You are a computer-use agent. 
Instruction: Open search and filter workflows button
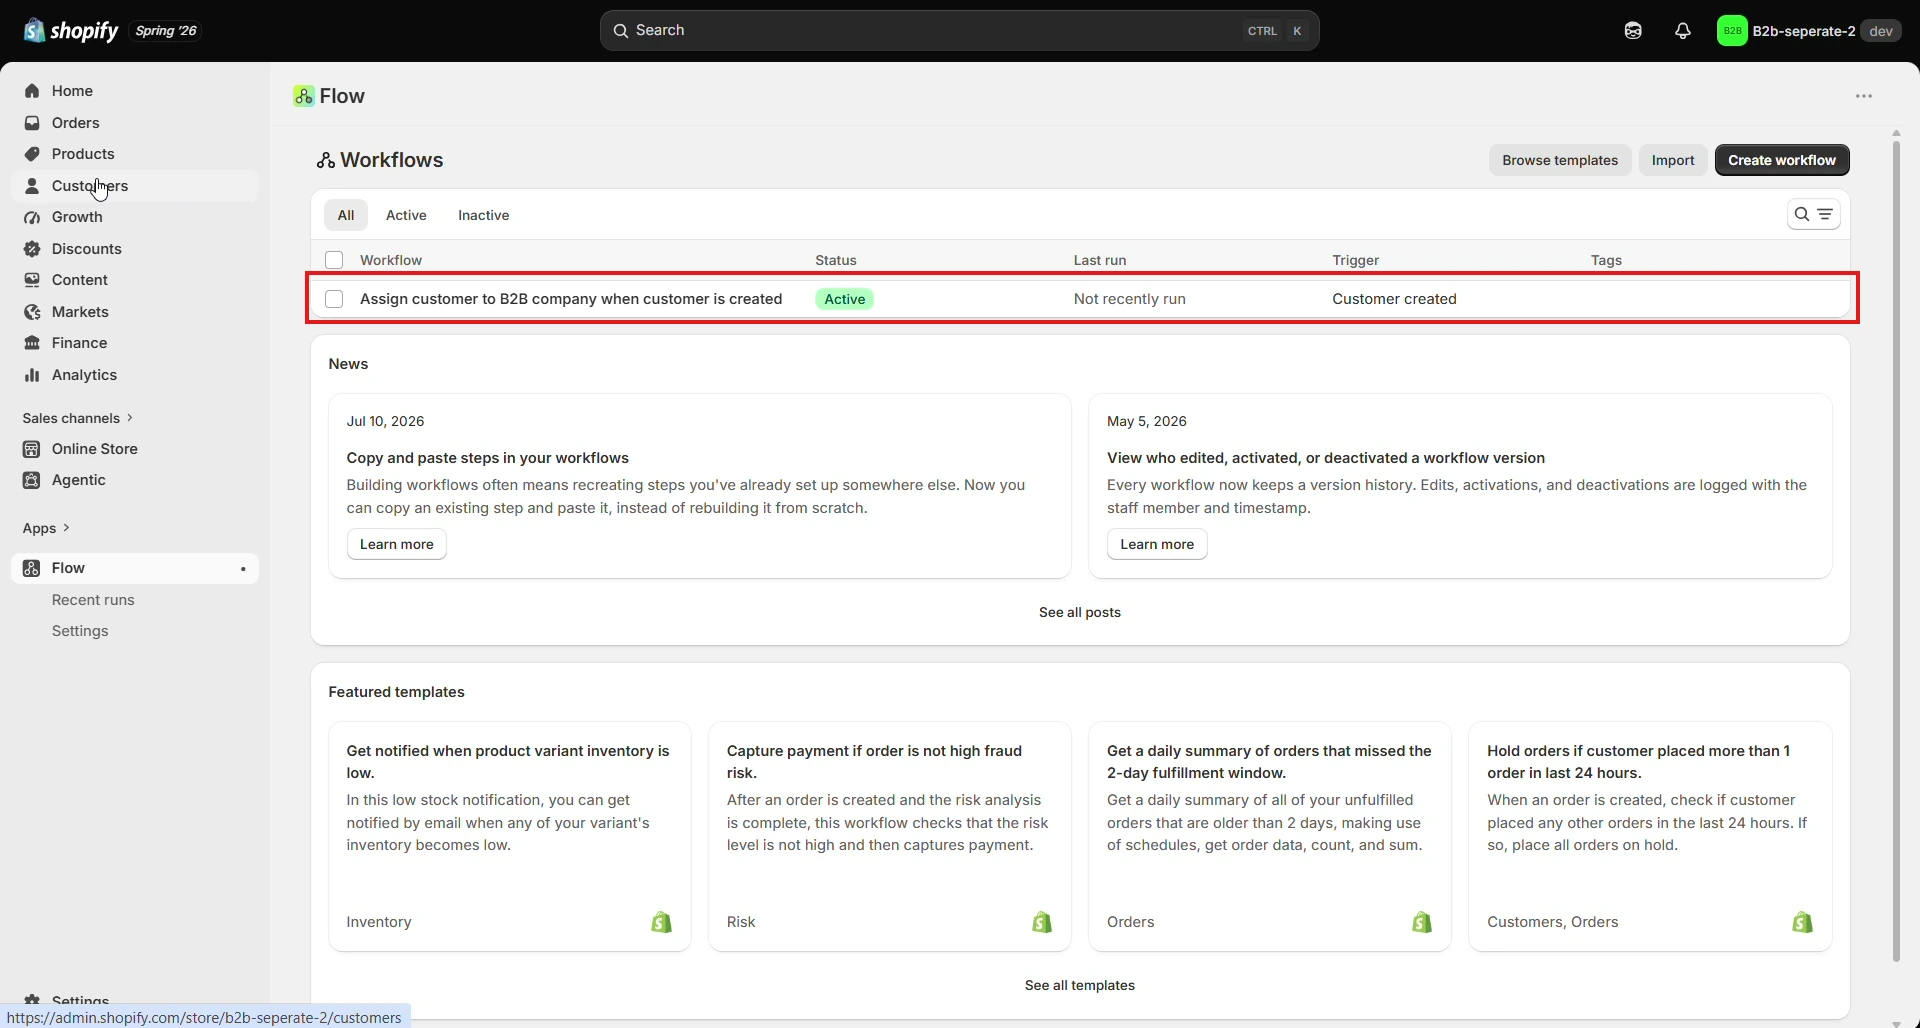tap(1813, 214)
